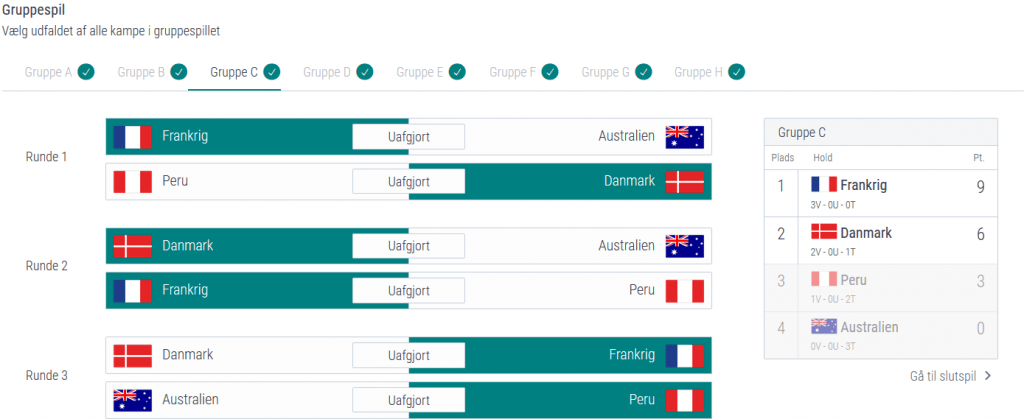Click the arrow next to Gå til slutspil
This screenshot has width=1024, height=419.
pos(988,376)
